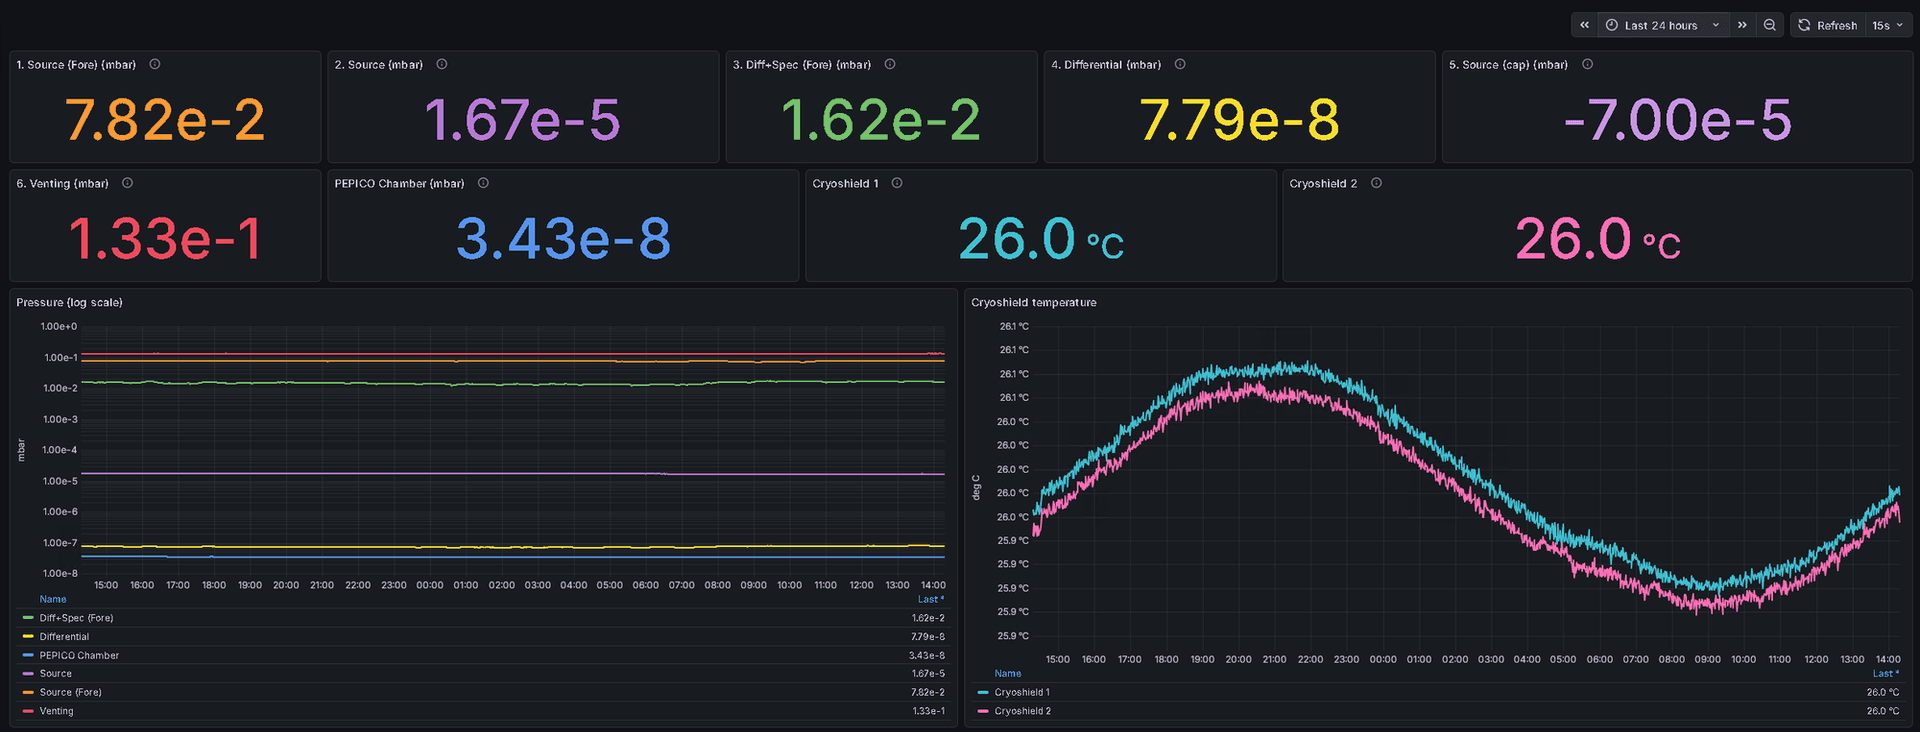Open the Cryoshield temperature panel title menu
This screenshot has height=732, width=1920.
(x=1034, y=302)
